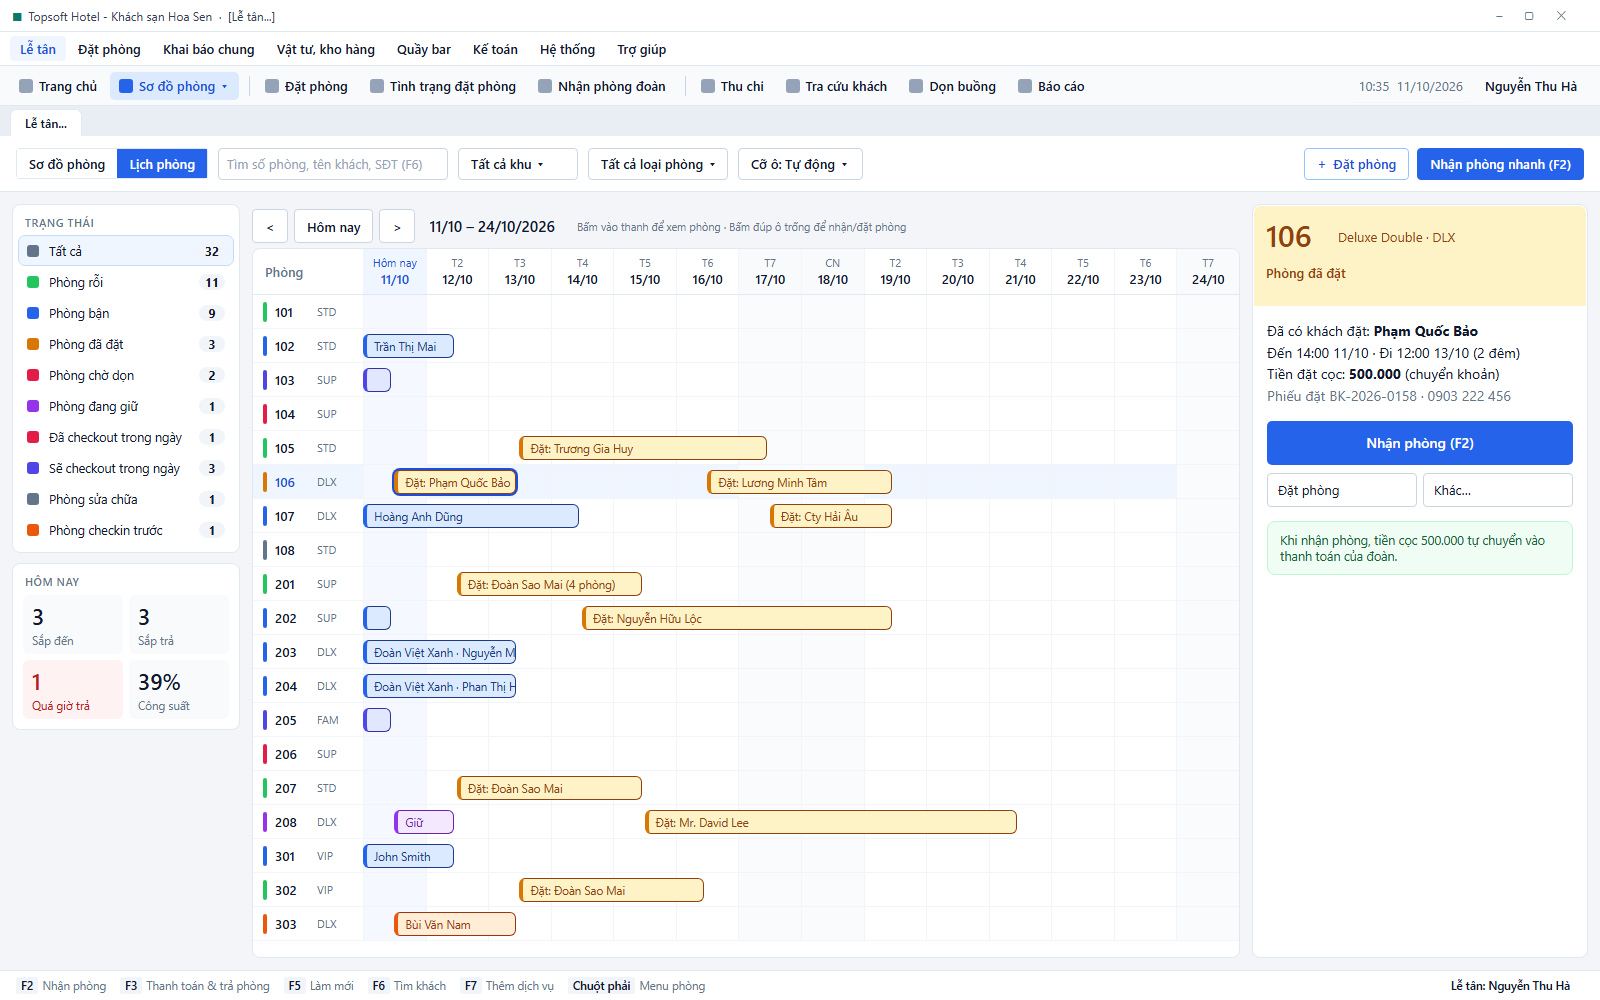Screen dimensions: 1600x1000
Task: Filter status by Phòng đã đặt
Action: [x=126, y=344]
